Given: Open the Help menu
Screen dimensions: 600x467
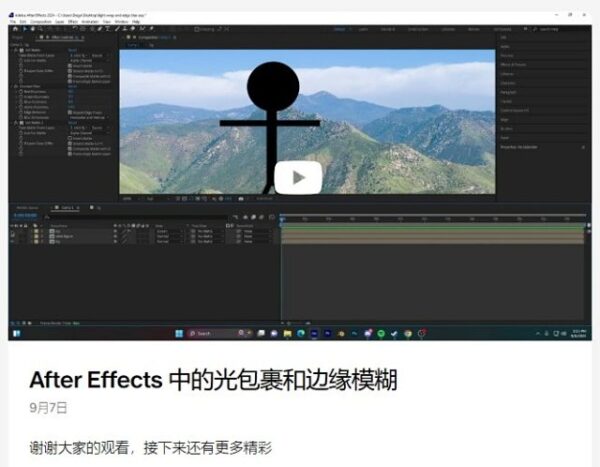Looking at the screenshot, I should [x=136, y=22].
